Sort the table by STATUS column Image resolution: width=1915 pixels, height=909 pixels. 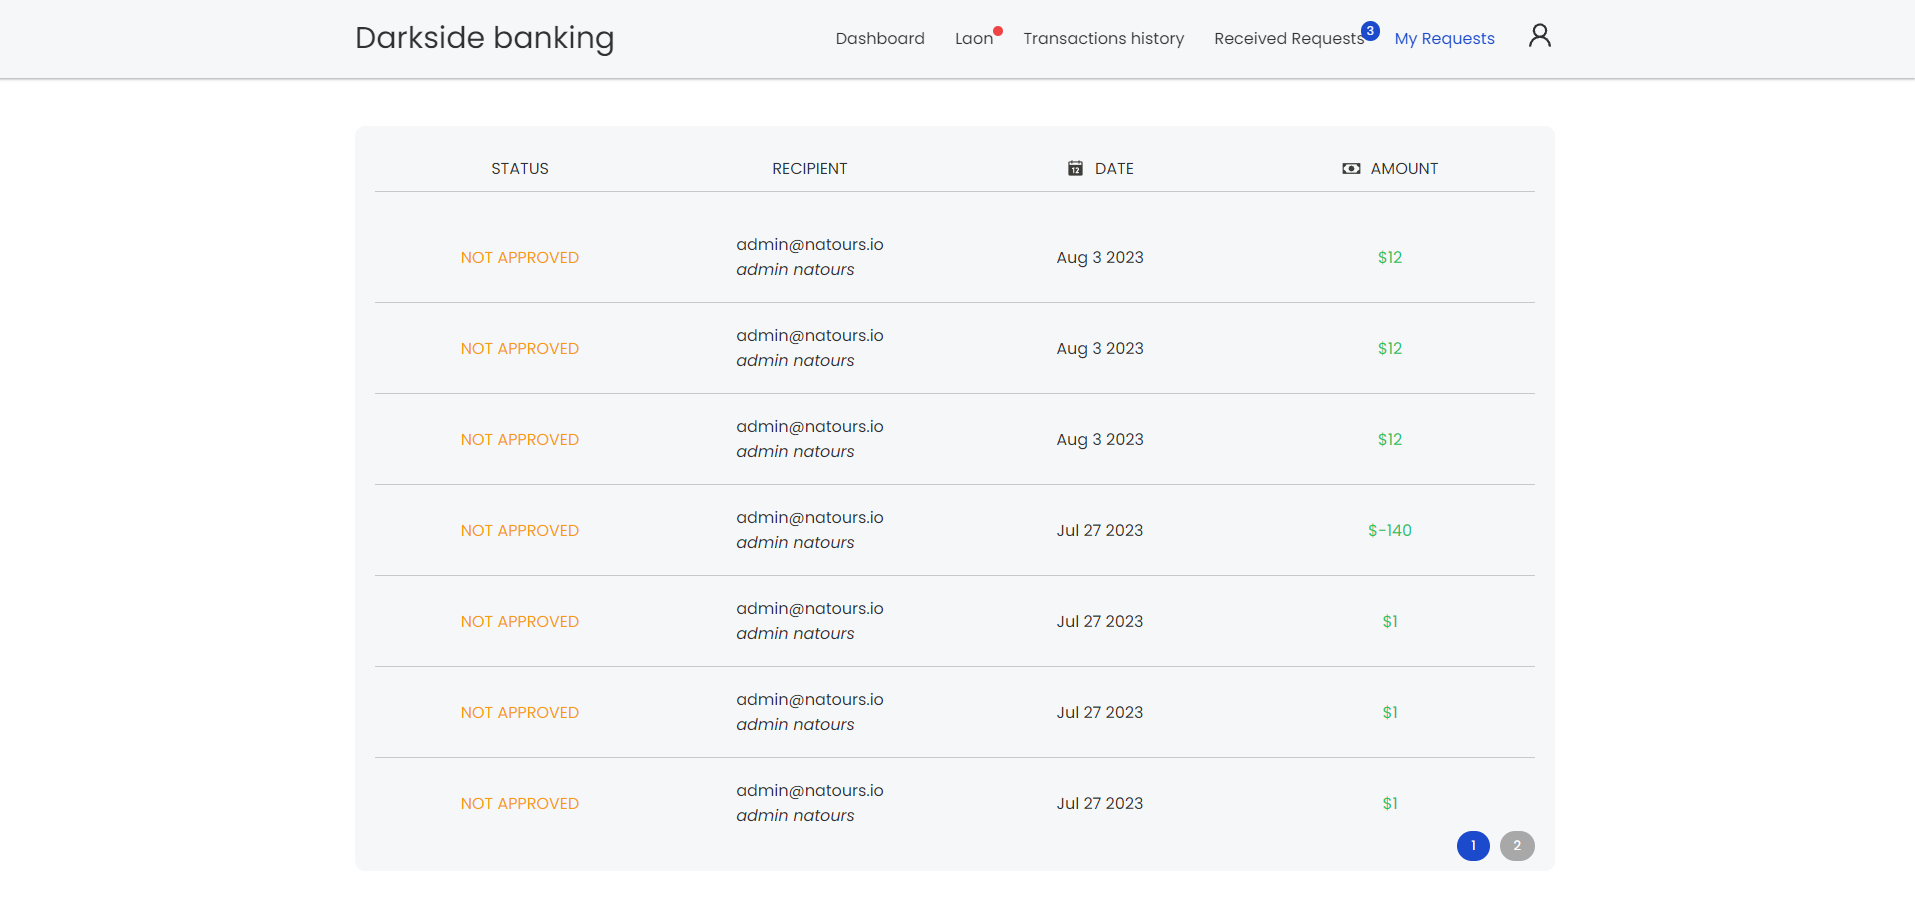tap(519, 168)
